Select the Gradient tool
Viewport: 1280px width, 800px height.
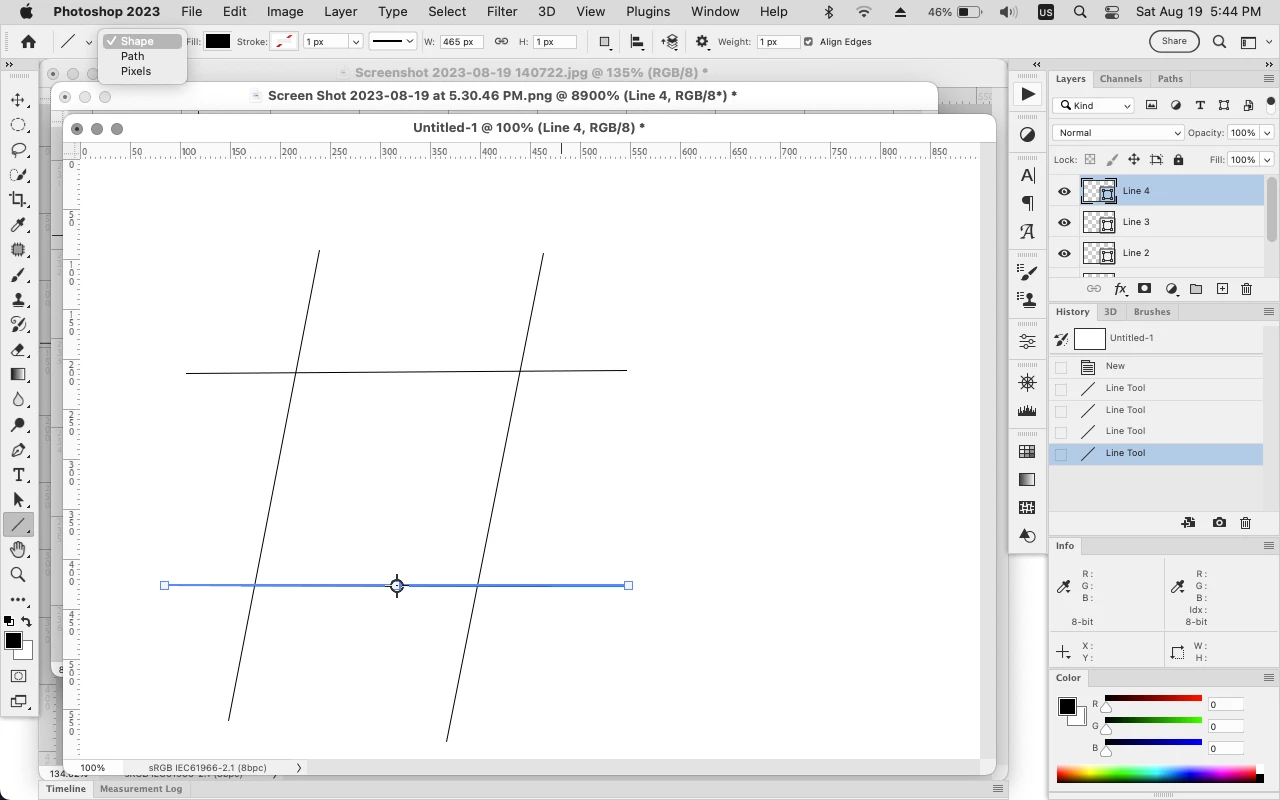click(x=18, y=375)
